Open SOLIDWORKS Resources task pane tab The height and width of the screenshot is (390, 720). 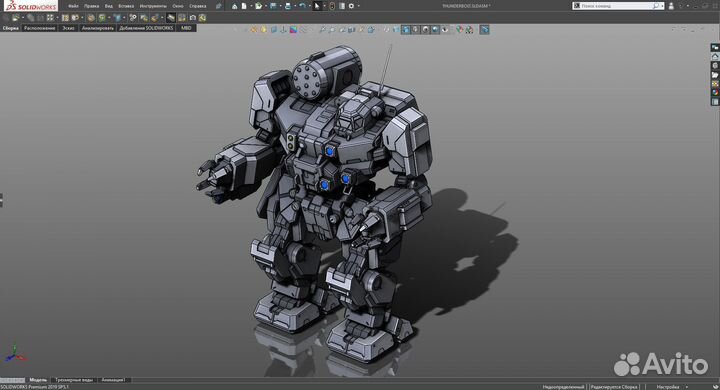(x=715, y=47)
